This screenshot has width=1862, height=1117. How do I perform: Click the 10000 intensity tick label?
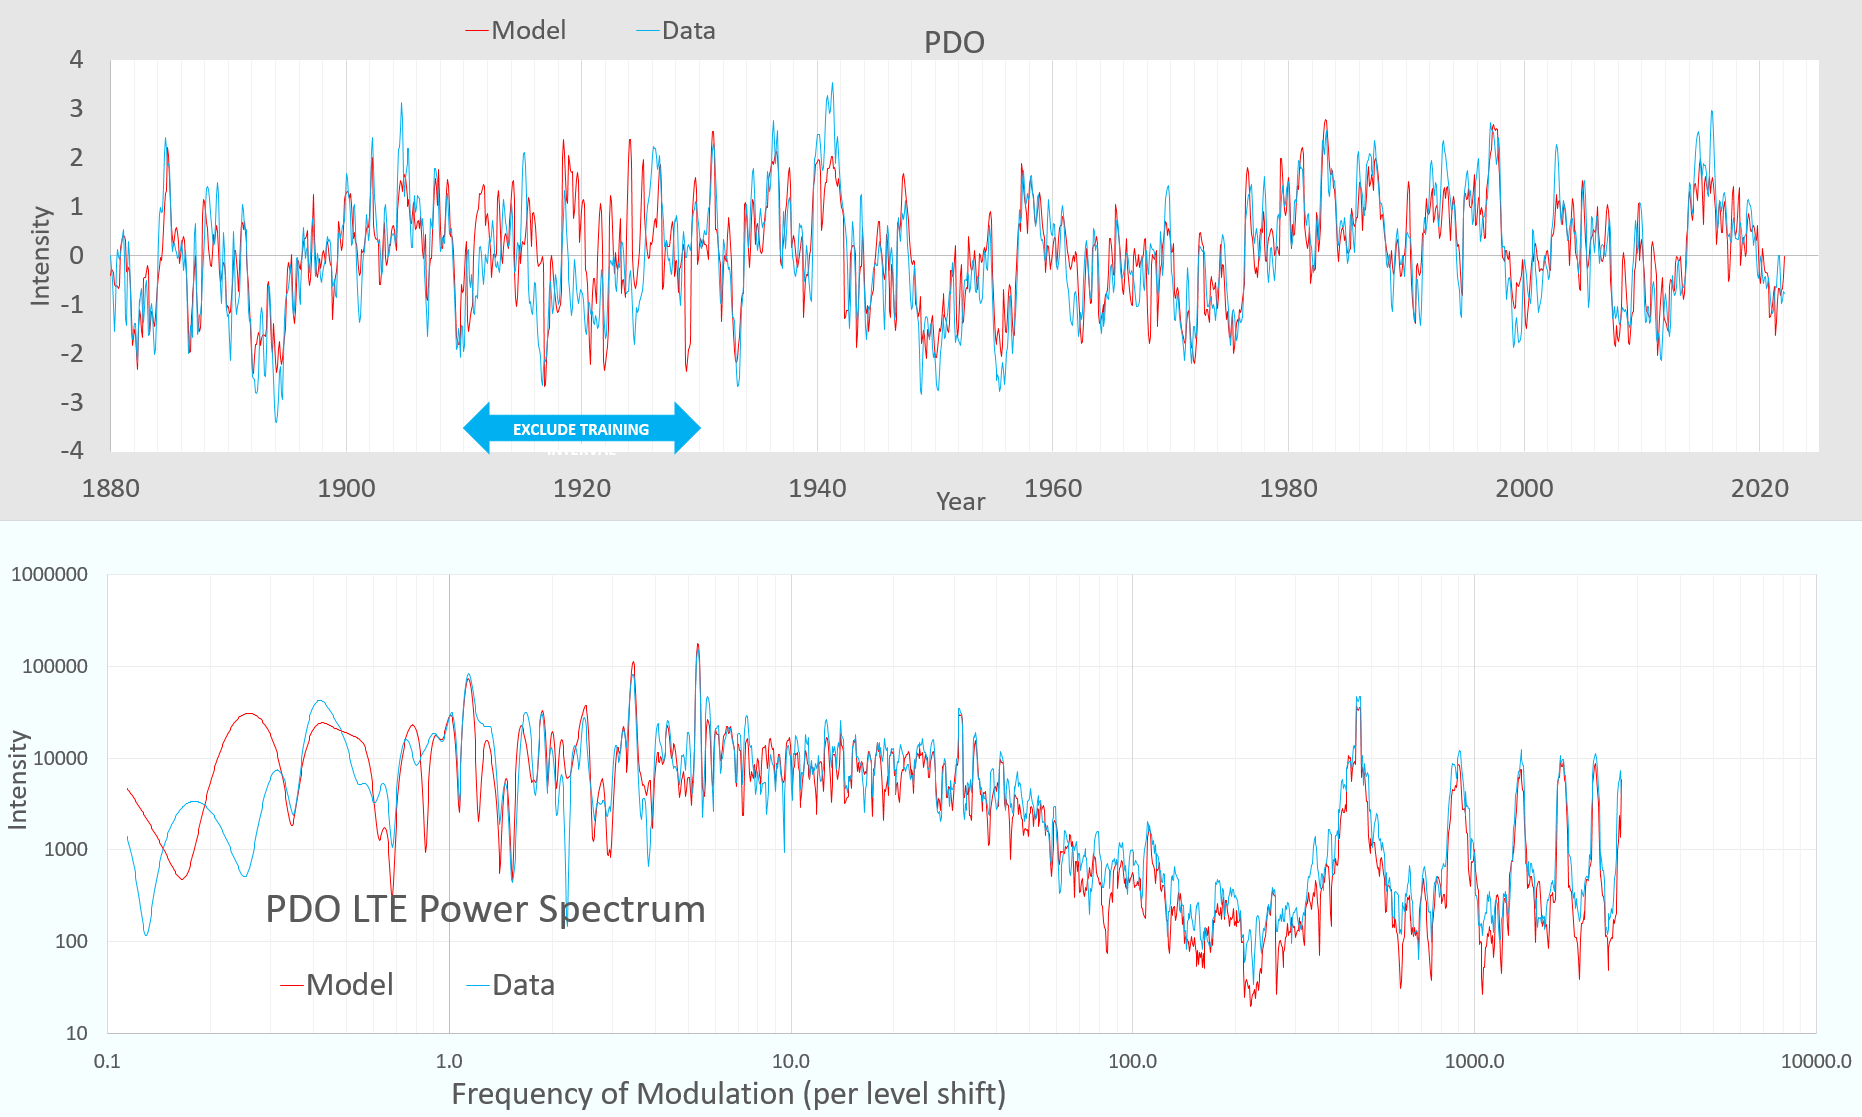60,758
